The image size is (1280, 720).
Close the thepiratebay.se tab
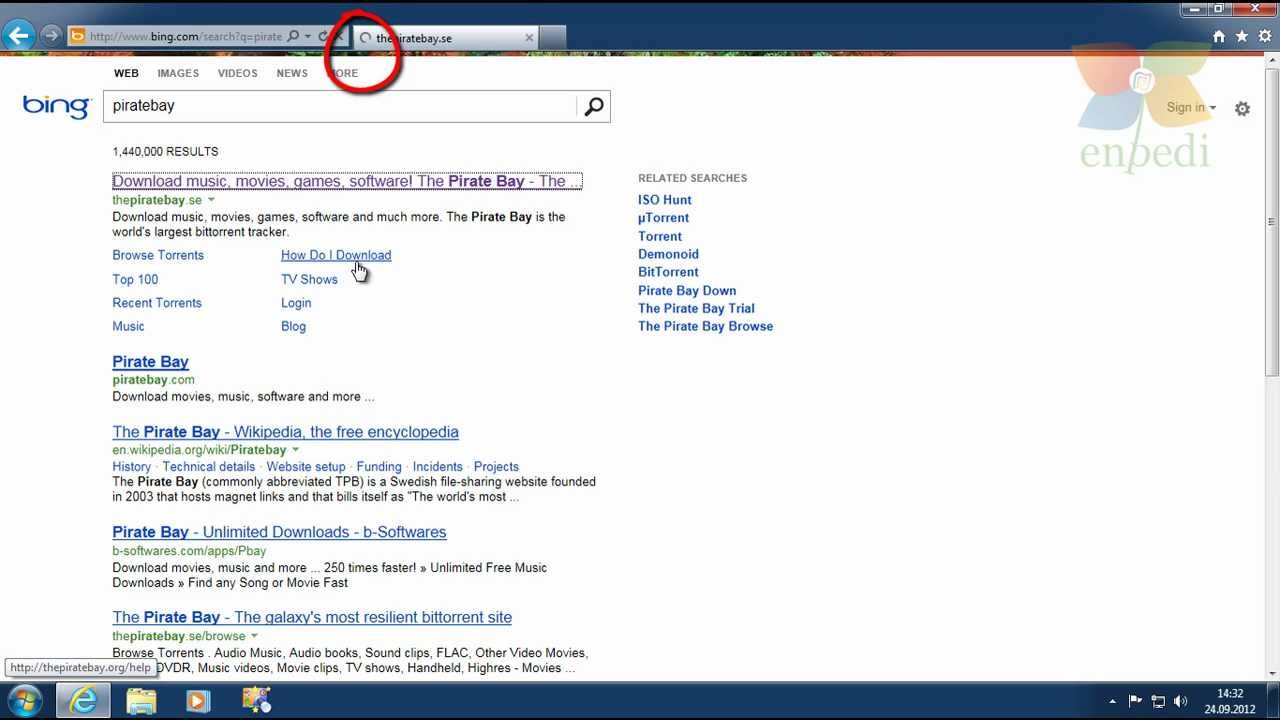[x=529, y=38]
